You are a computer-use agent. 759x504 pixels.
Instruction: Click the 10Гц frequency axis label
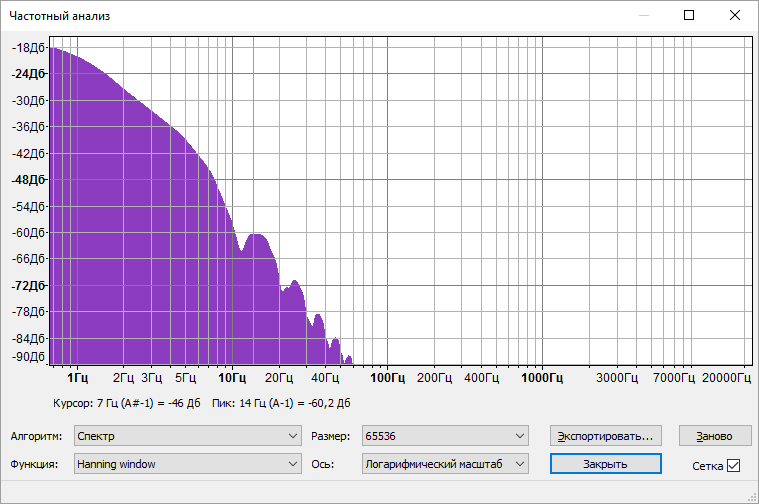click(x=232, y=378)
